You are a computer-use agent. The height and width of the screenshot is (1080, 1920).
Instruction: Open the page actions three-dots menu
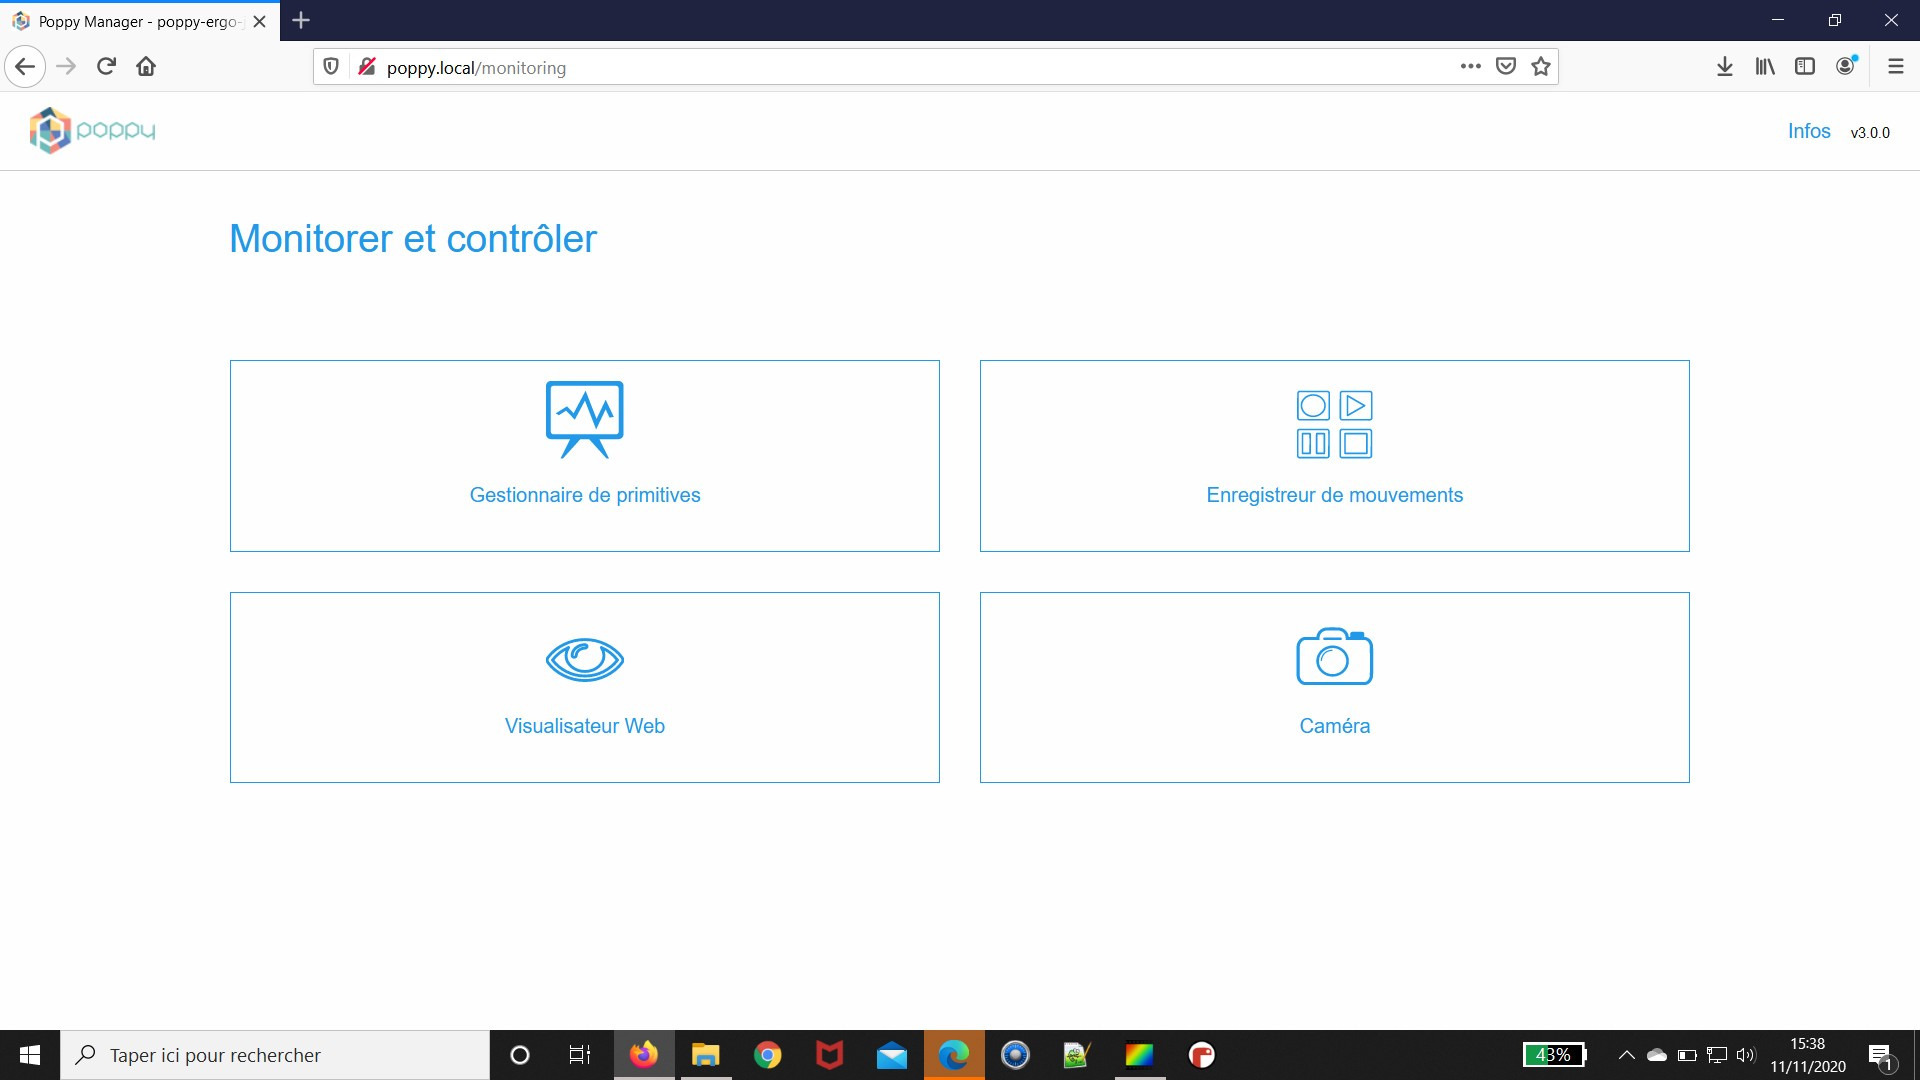(x=1470, y=67)
